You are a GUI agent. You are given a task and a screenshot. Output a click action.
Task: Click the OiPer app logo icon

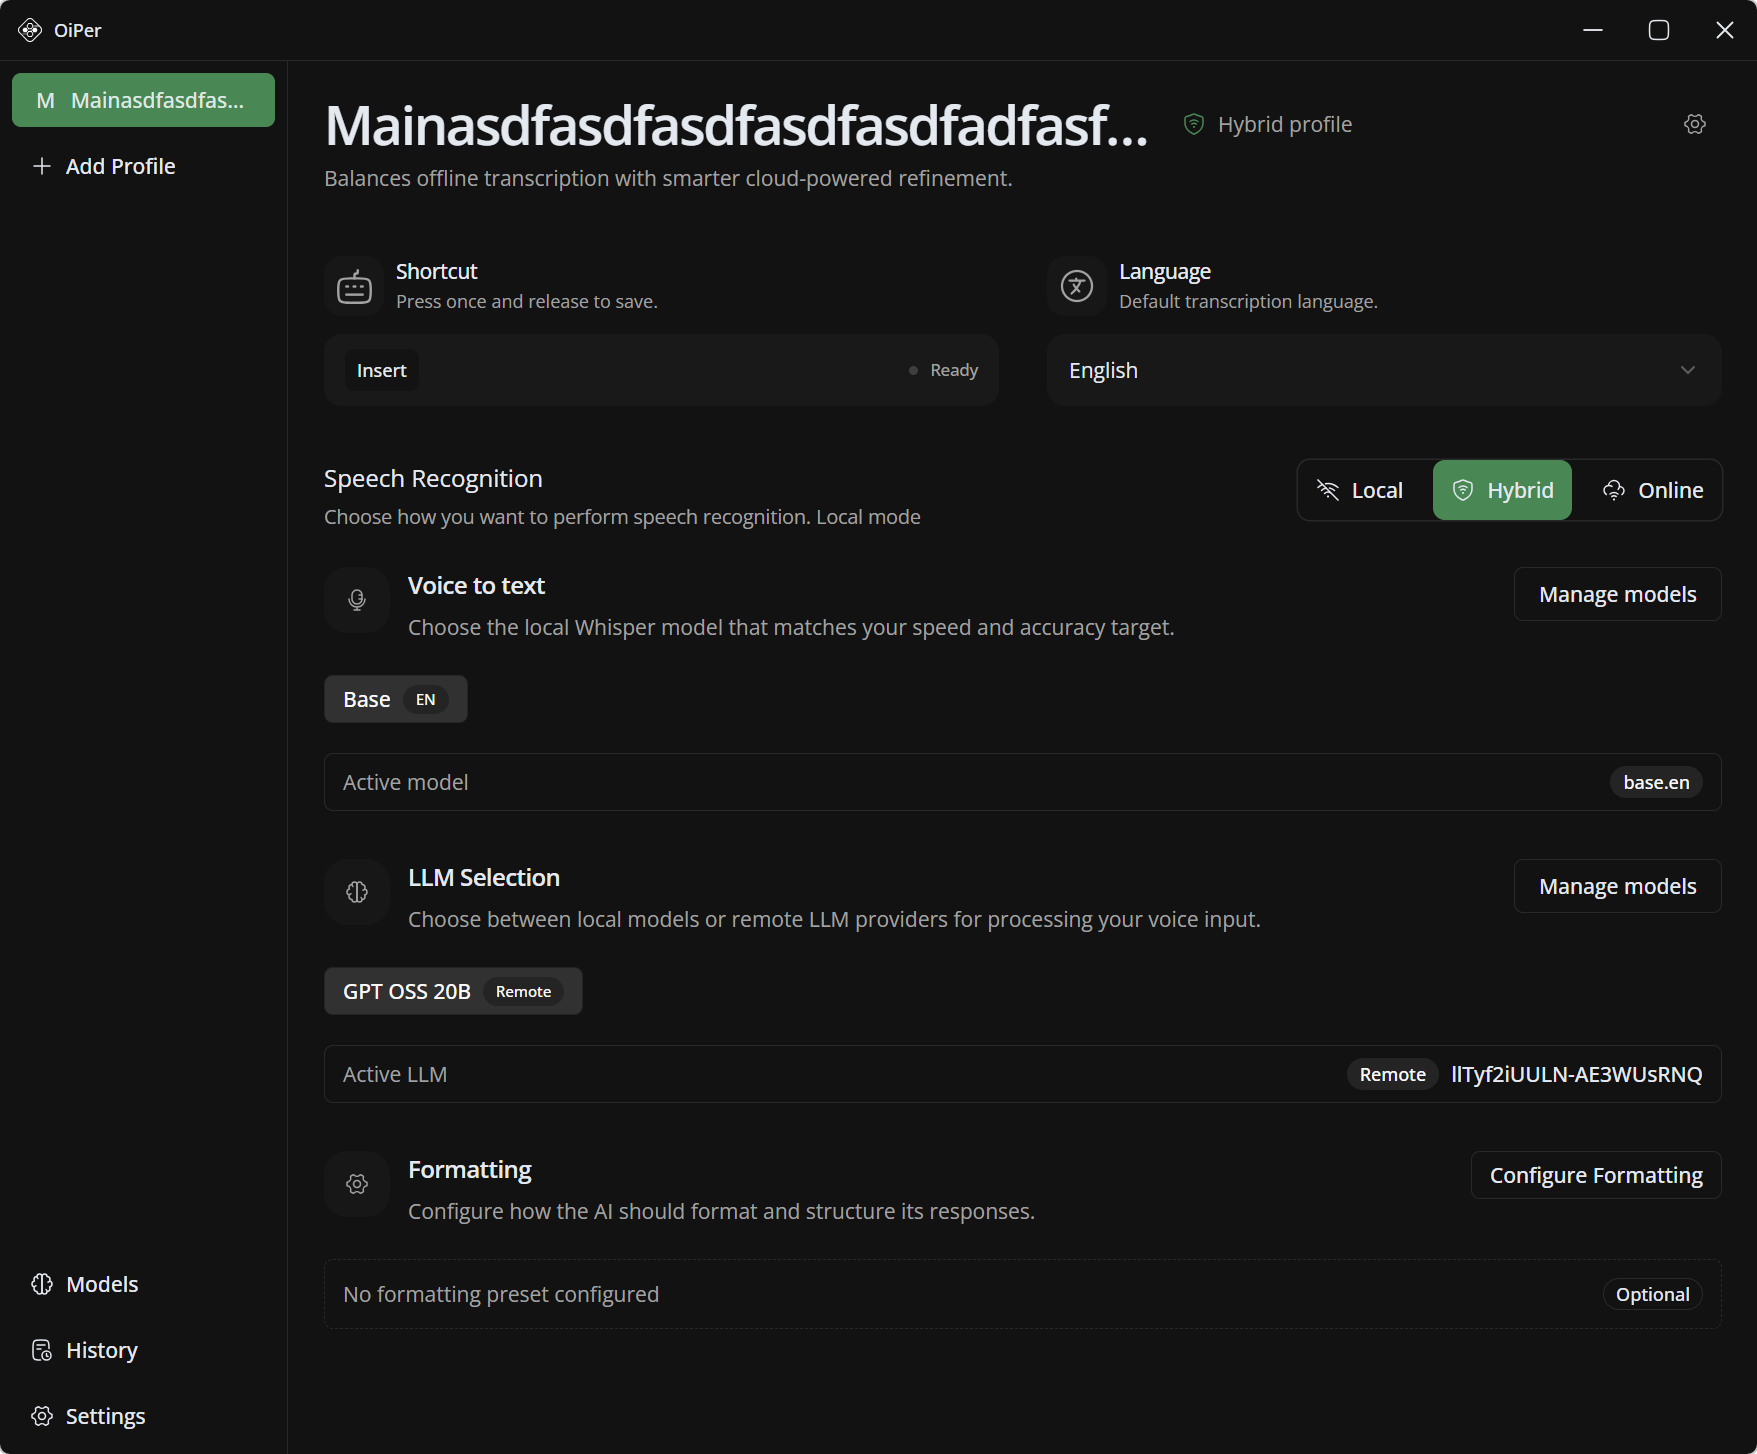[x=30, y=30]
